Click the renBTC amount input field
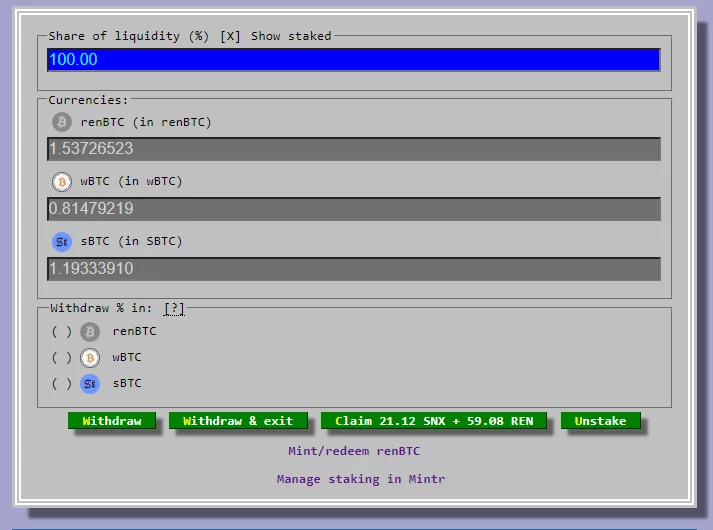The height and width of the screenshot is (530, 713). coord(353,149)
